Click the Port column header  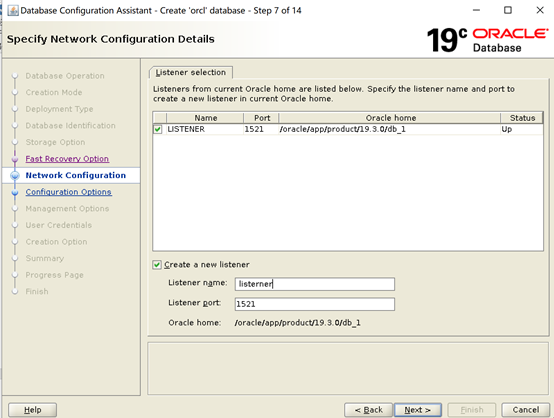261,118
